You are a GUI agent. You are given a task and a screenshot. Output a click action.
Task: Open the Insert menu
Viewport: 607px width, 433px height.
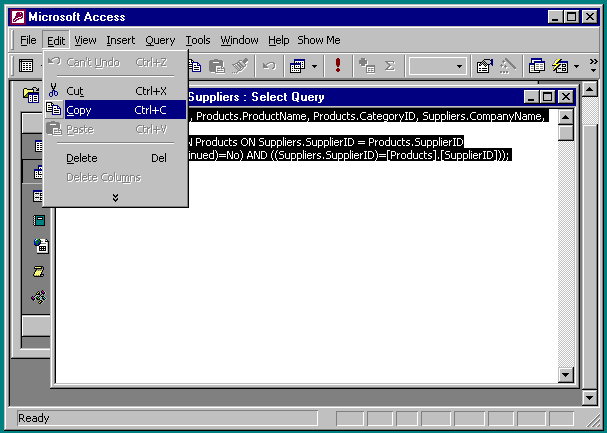click(121, 40)
